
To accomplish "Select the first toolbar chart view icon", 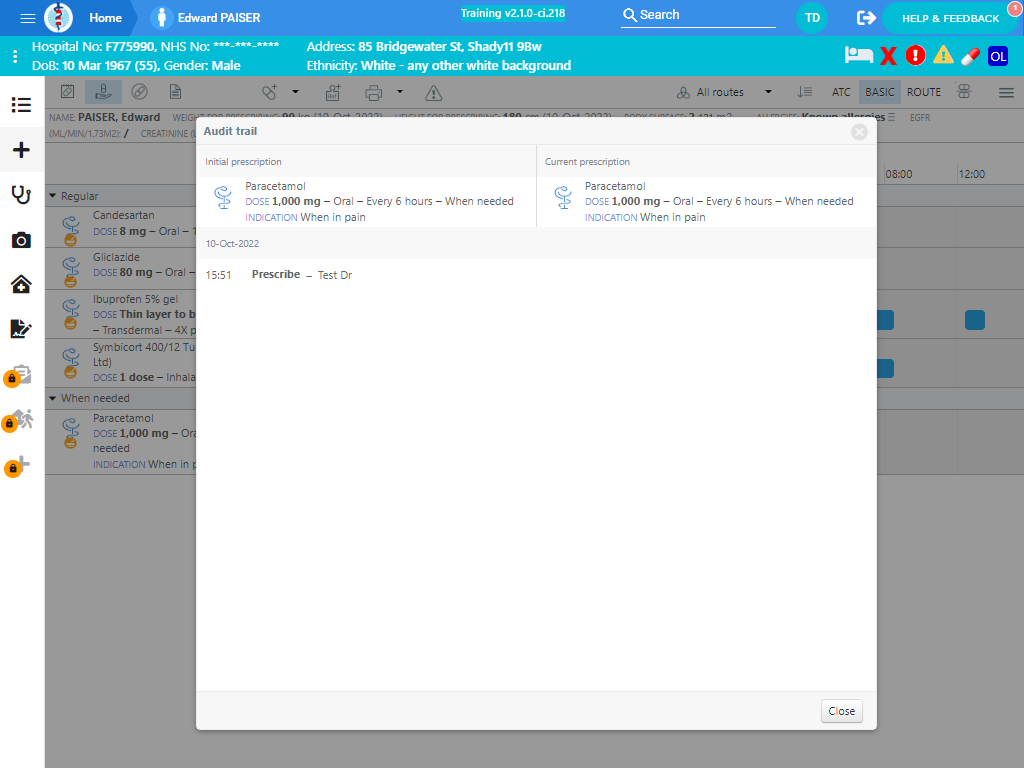I will (x=67, y=92).
